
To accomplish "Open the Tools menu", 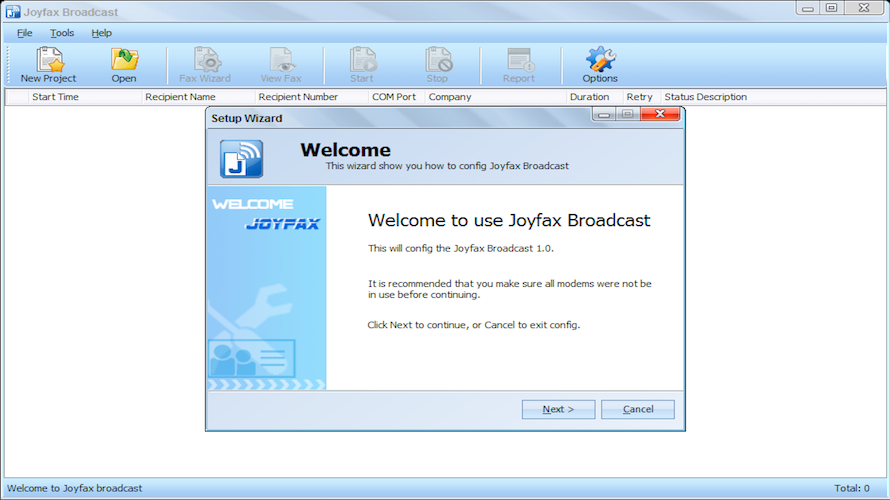I will click(62, 33).
